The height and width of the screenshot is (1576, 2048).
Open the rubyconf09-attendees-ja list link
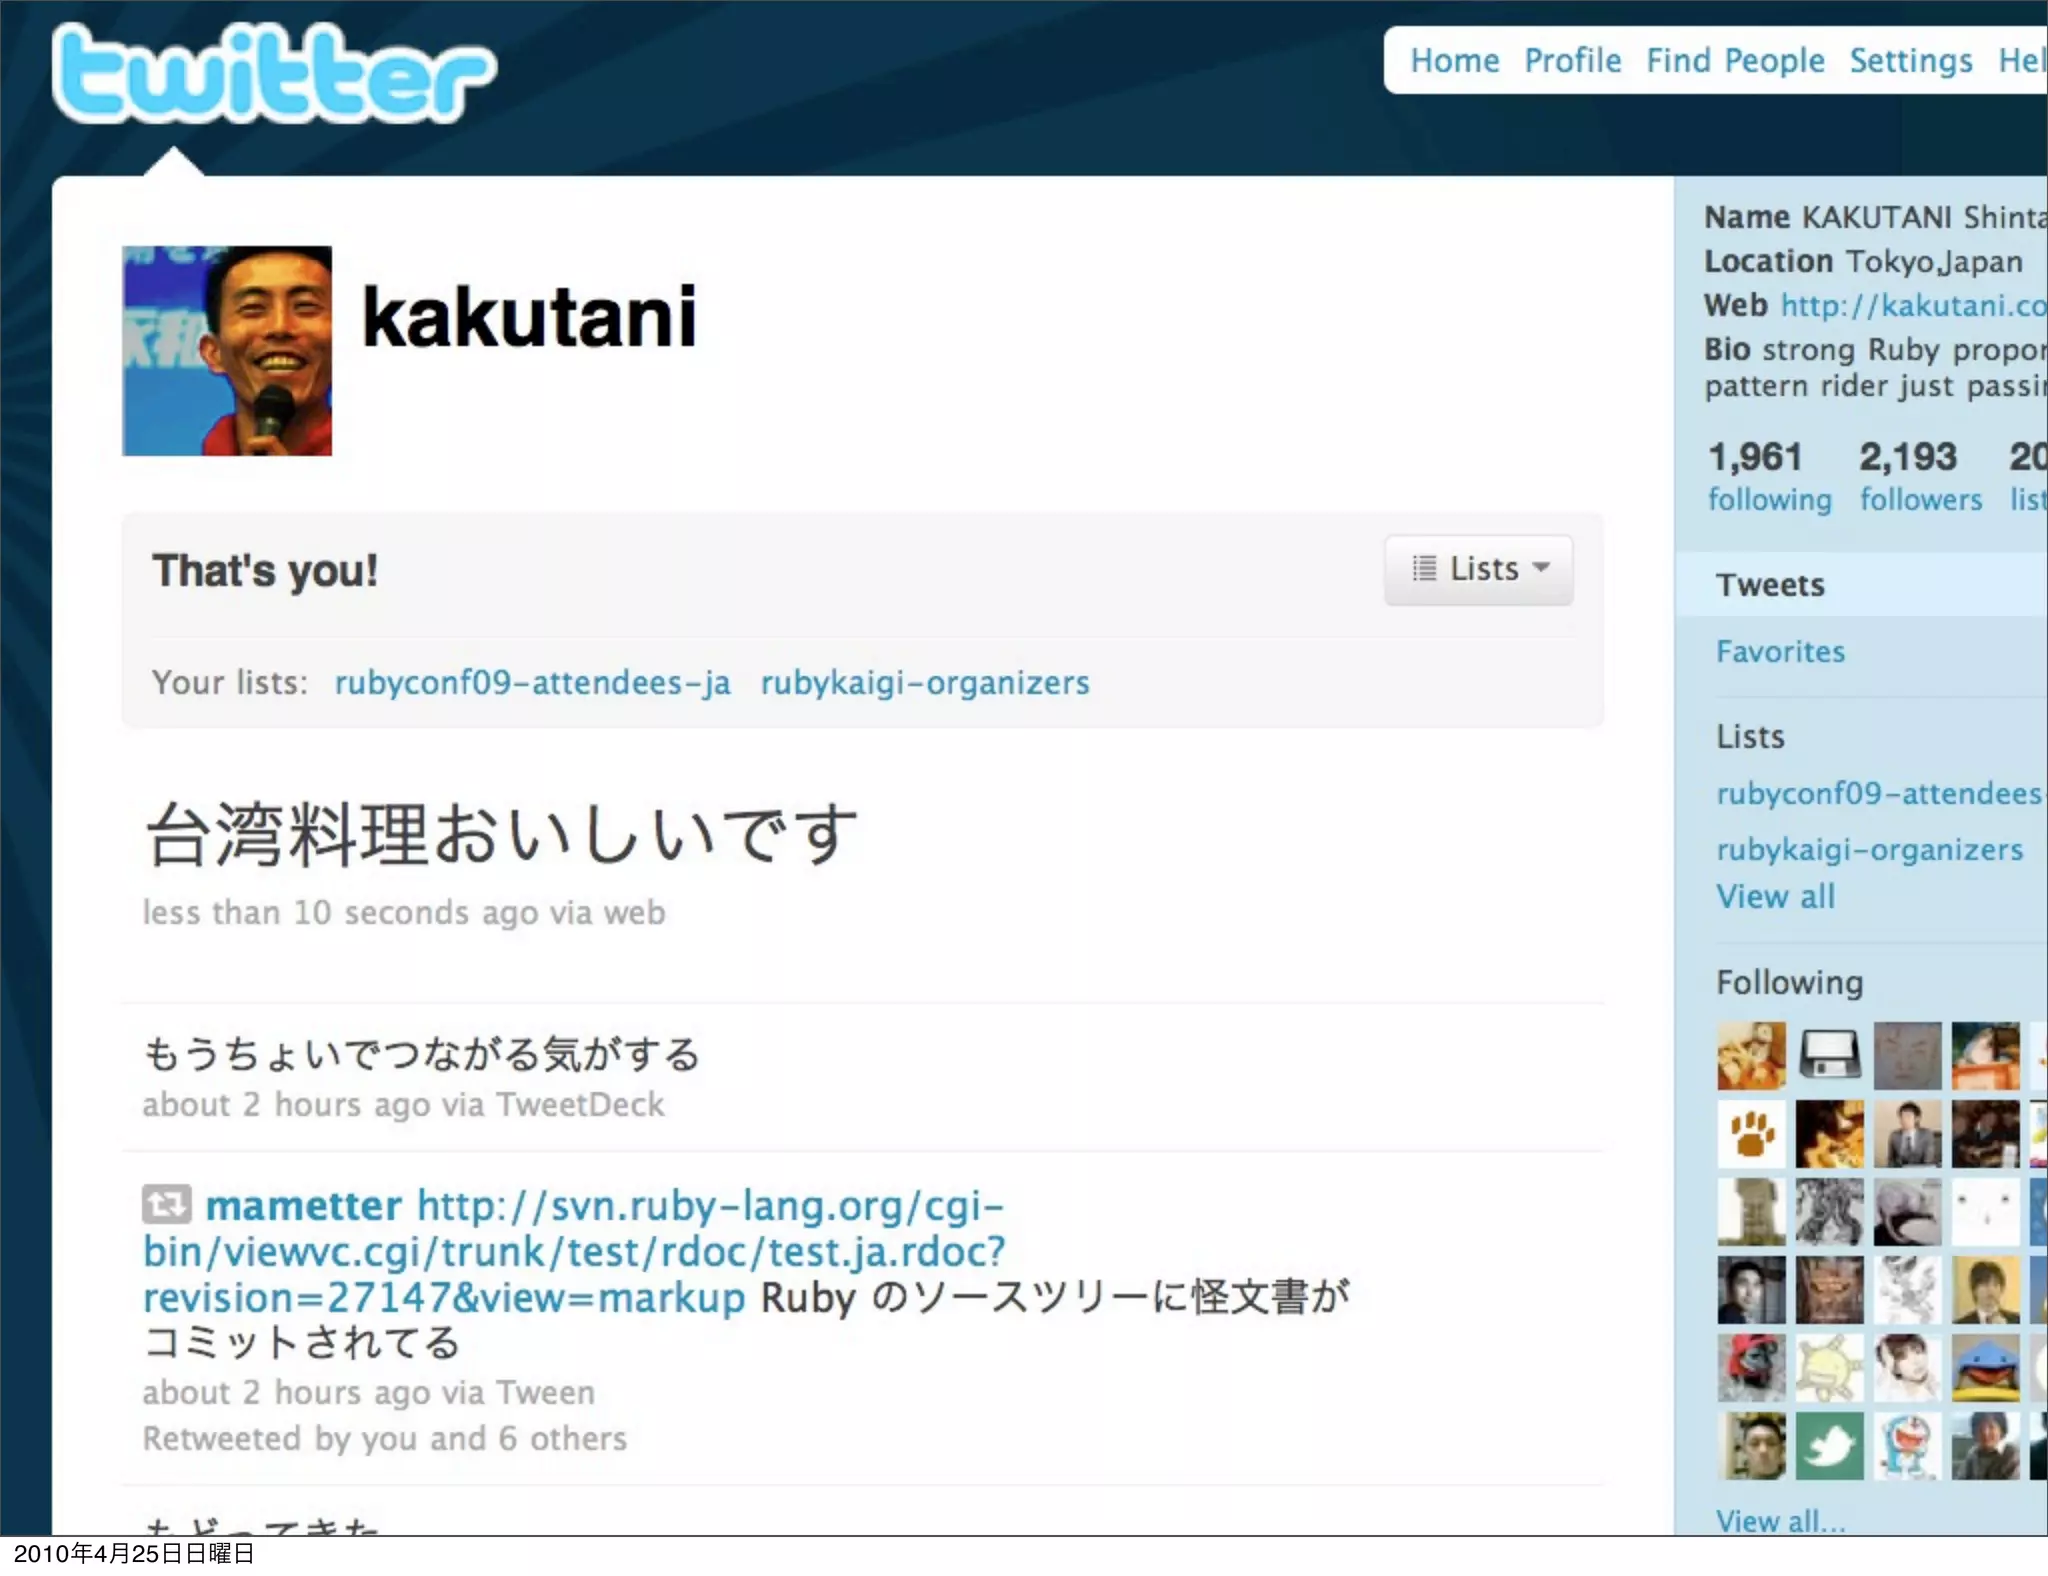532,683
